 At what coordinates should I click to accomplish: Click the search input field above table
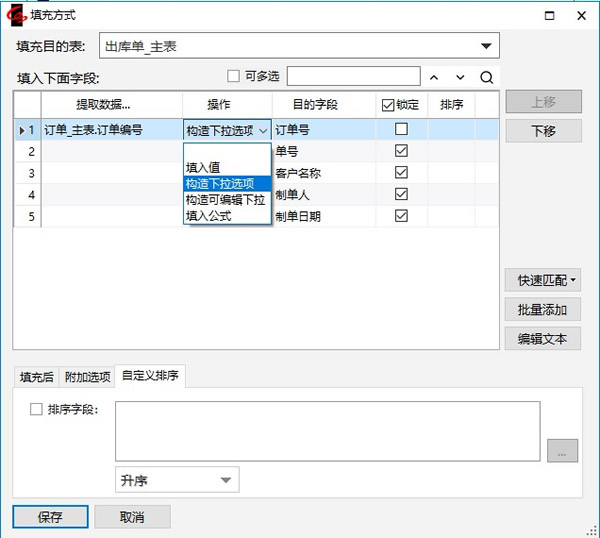(353, 76)
